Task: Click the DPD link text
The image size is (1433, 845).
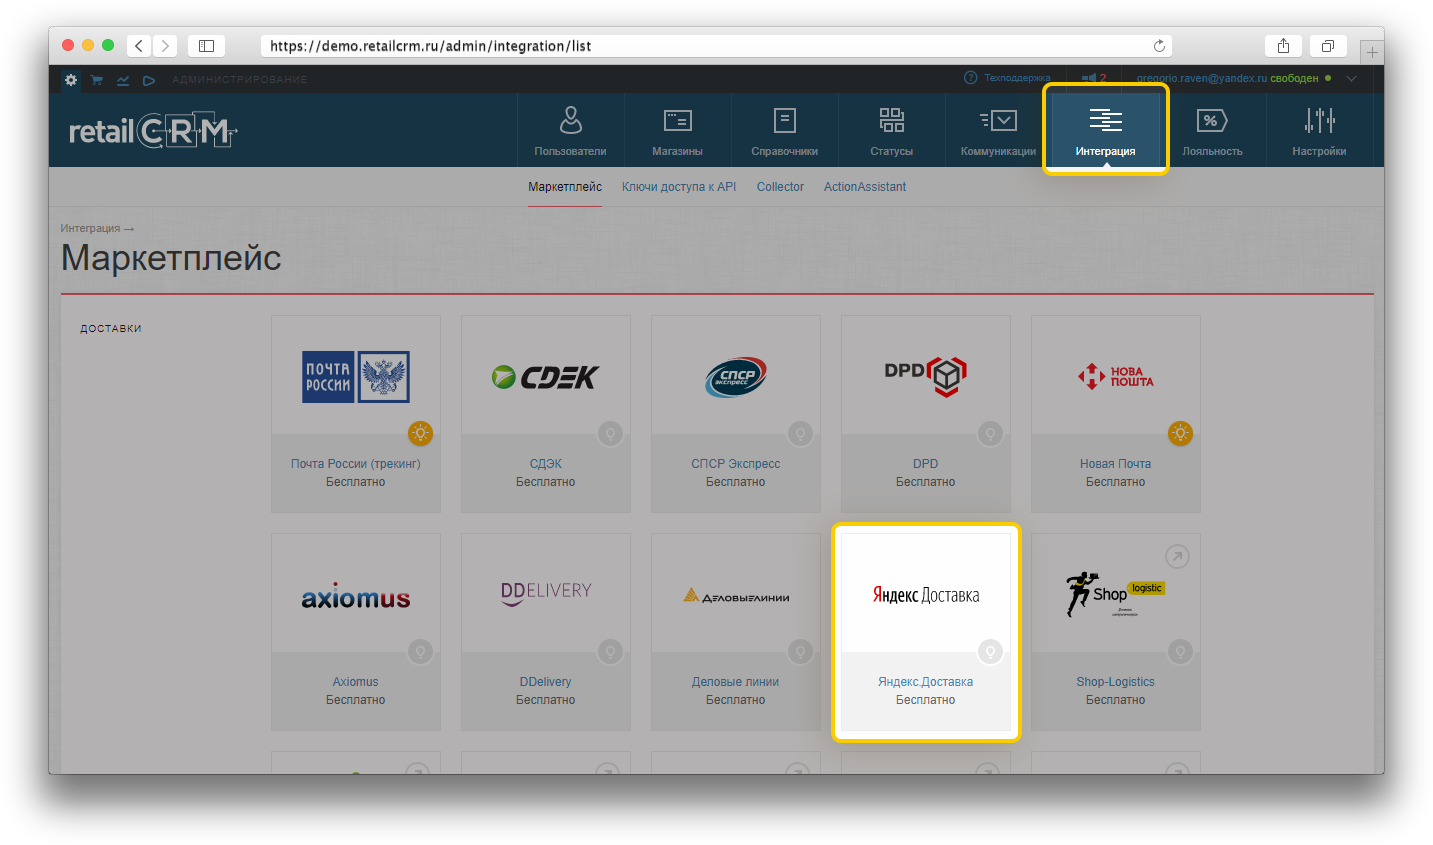Action: coord(926,464)
